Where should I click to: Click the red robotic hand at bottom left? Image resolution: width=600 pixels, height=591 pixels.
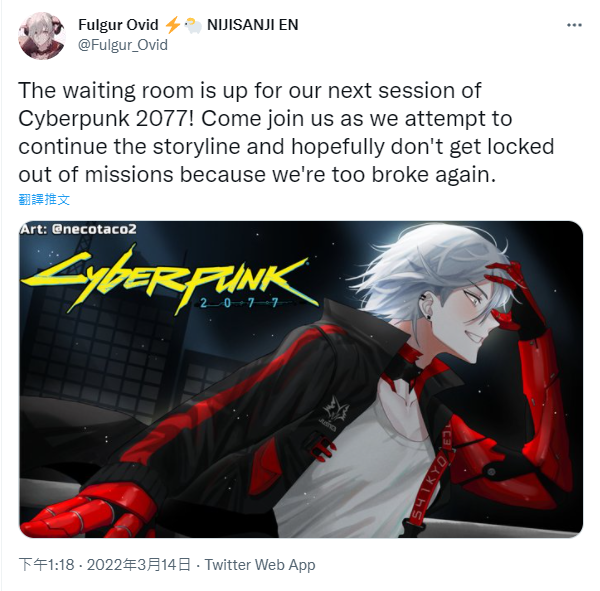pos(89,512)
